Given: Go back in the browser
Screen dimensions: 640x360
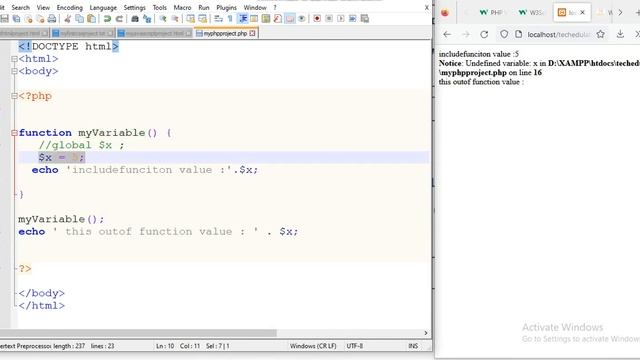Looking at the screenshot, I should click(x=447, y=35).
